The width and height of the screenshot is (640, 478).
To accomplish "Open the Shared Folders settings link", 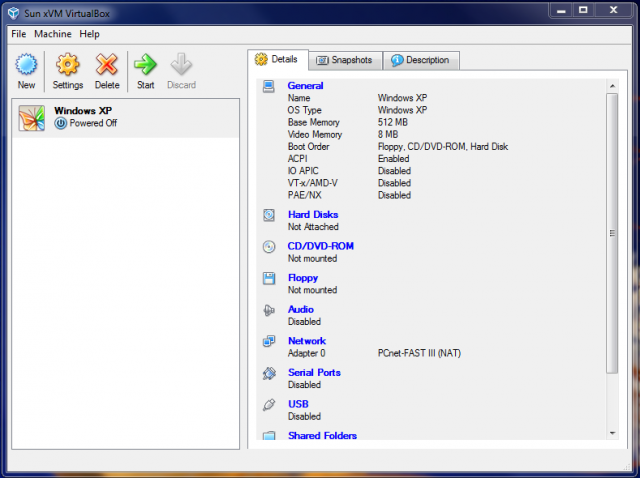I will click(322, 436).
